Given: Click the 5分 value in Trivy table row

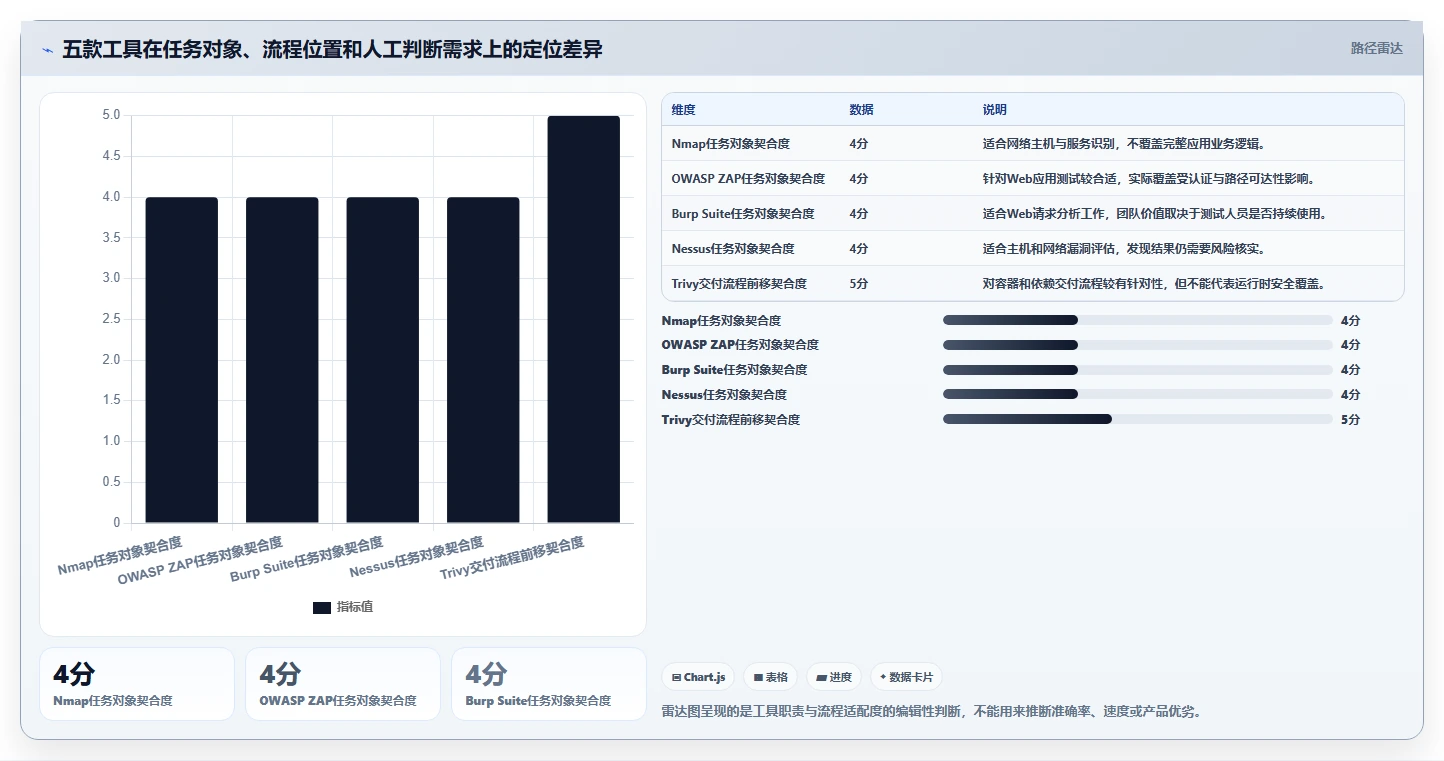Looking at the screenshot, I should click(x=859, y=284).
